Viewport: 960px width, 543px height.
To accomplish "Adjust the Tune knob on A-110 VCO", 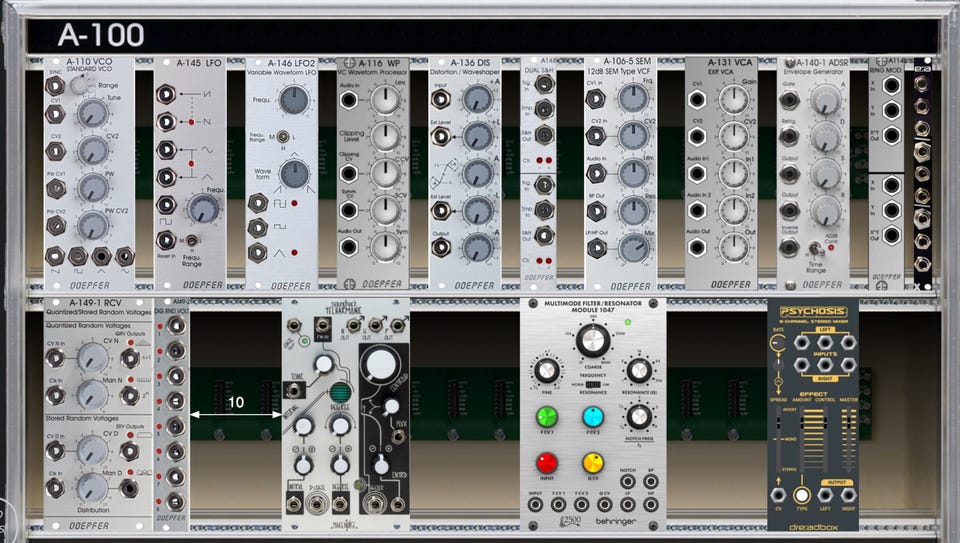I will click(x=93, y=114).
